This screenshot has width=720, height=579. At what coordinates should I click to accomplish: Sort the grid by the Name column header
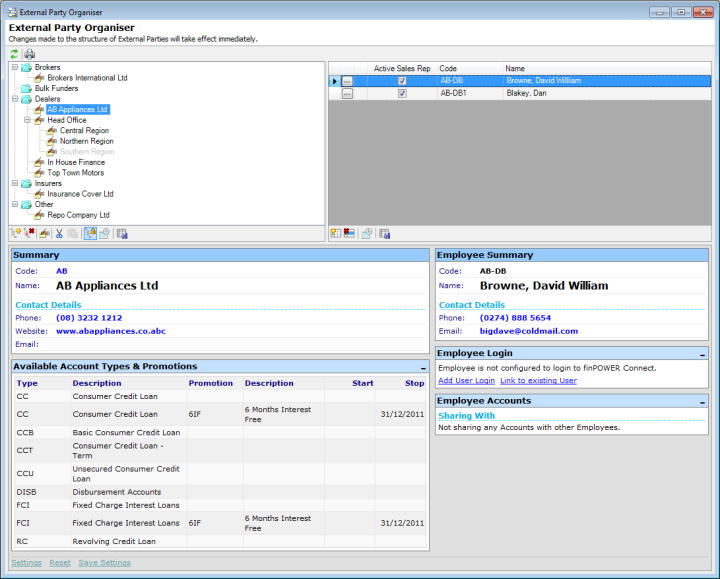tap(515, 69)
